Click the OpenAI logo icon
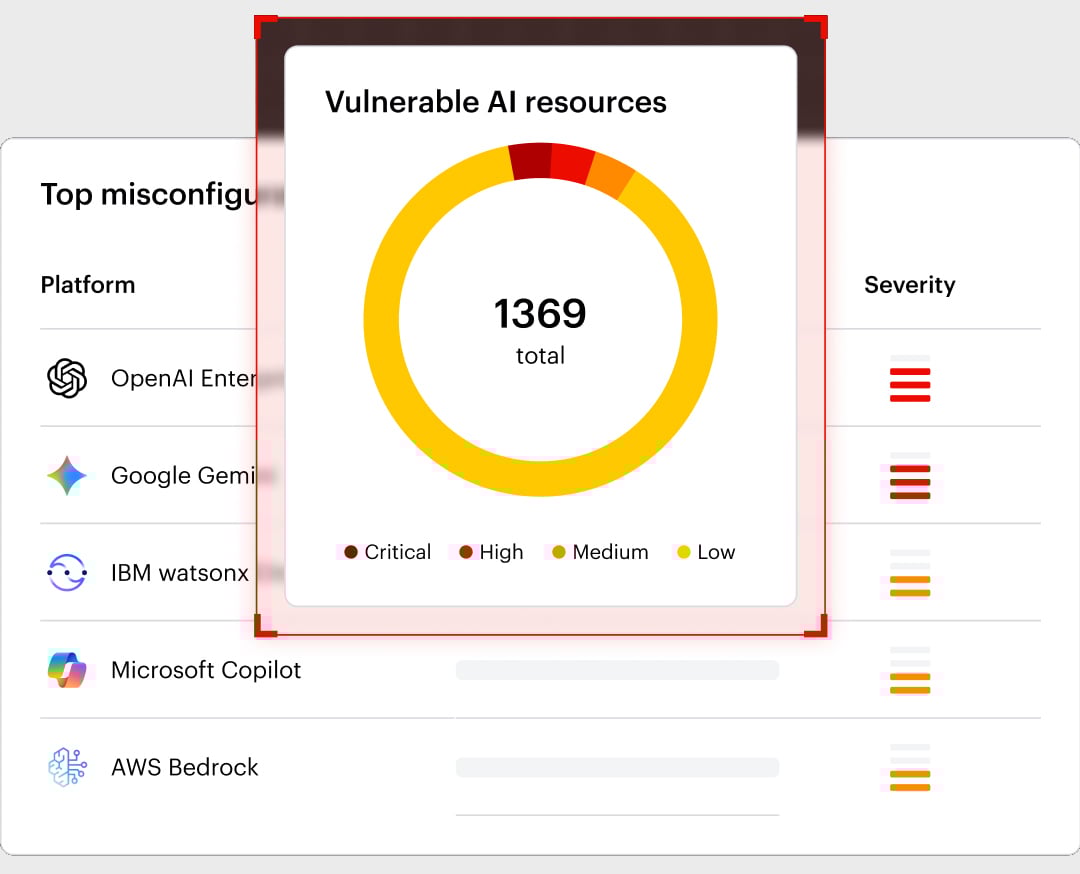Image resolution: width=1080 pixels, height=874 pixels. (x=69, y=378)
